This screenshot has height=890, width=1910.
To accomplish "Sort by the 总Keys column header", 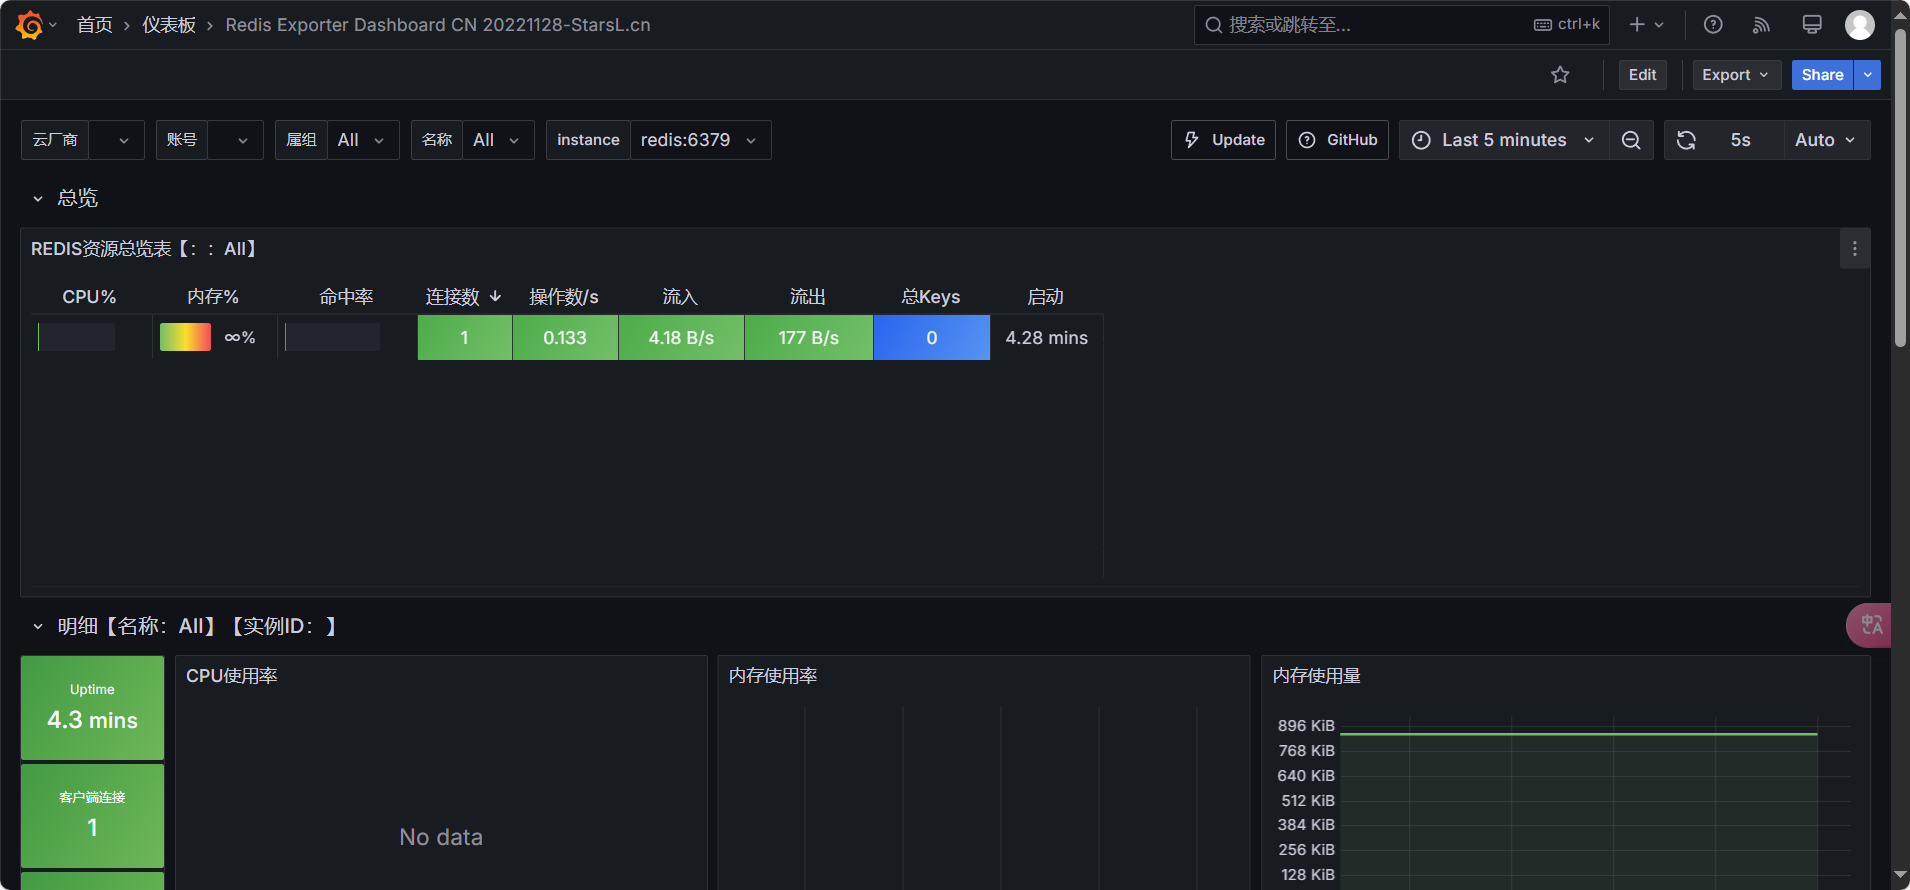I will click(x=930, y=297).
